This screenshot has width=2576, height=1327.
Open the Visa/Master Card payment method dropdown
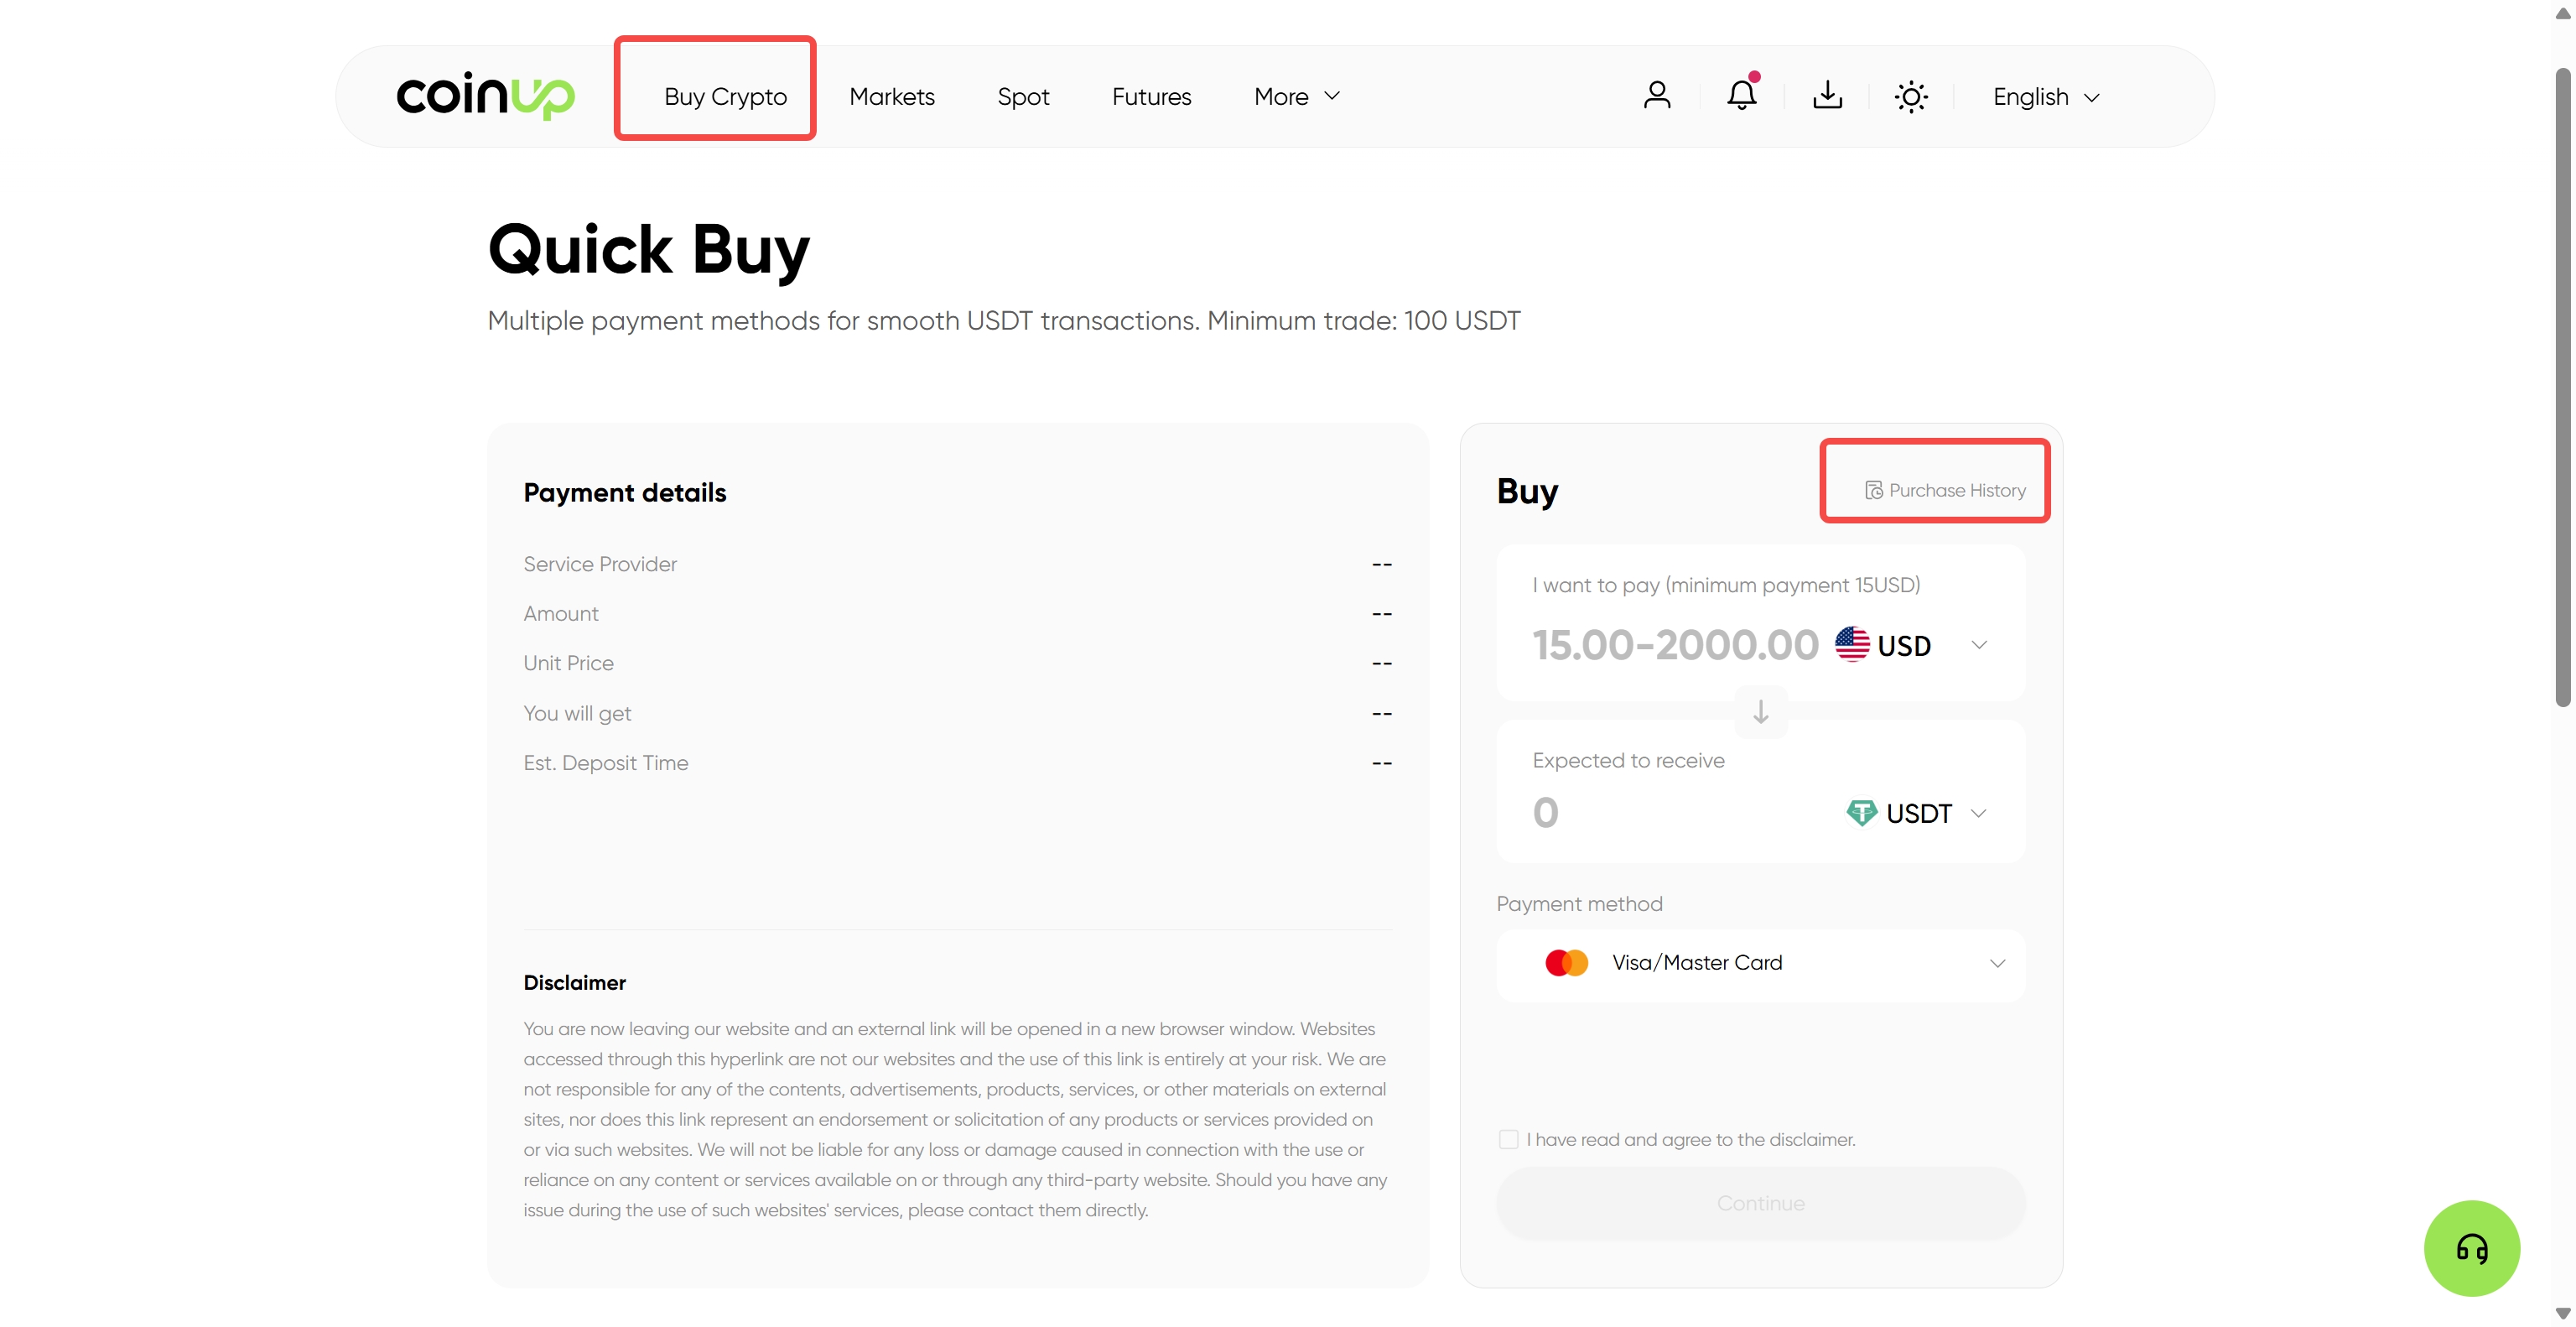pyautogui.click(x=1760, y=963)
